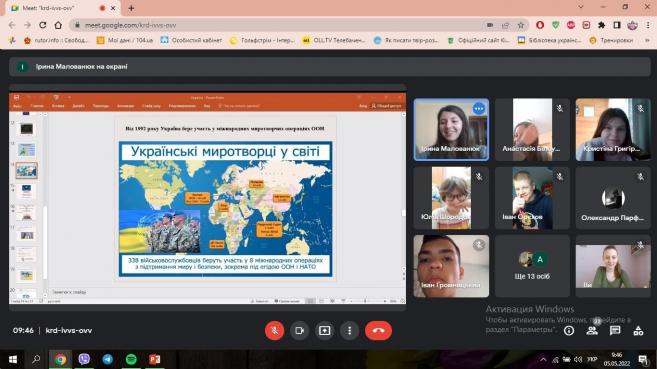Image resolution: width=657 pixels, height=369 pixels.
Task: Unmute microphone in Meet call controls
Action: 274,330
